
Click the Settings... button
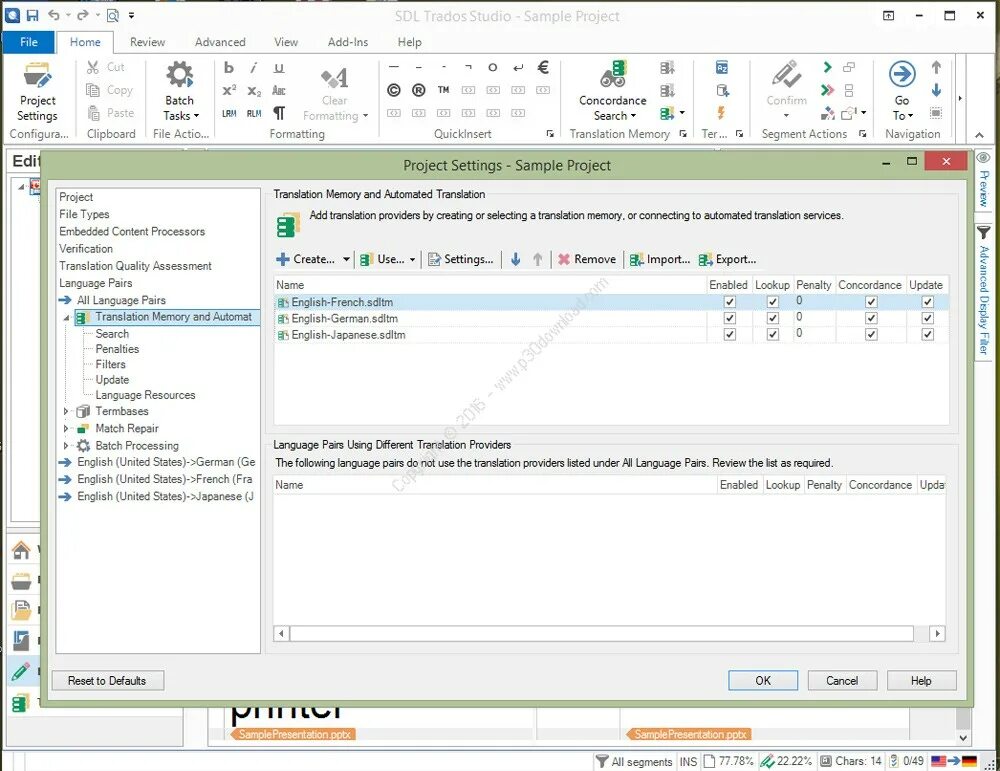tap(460, 259)
